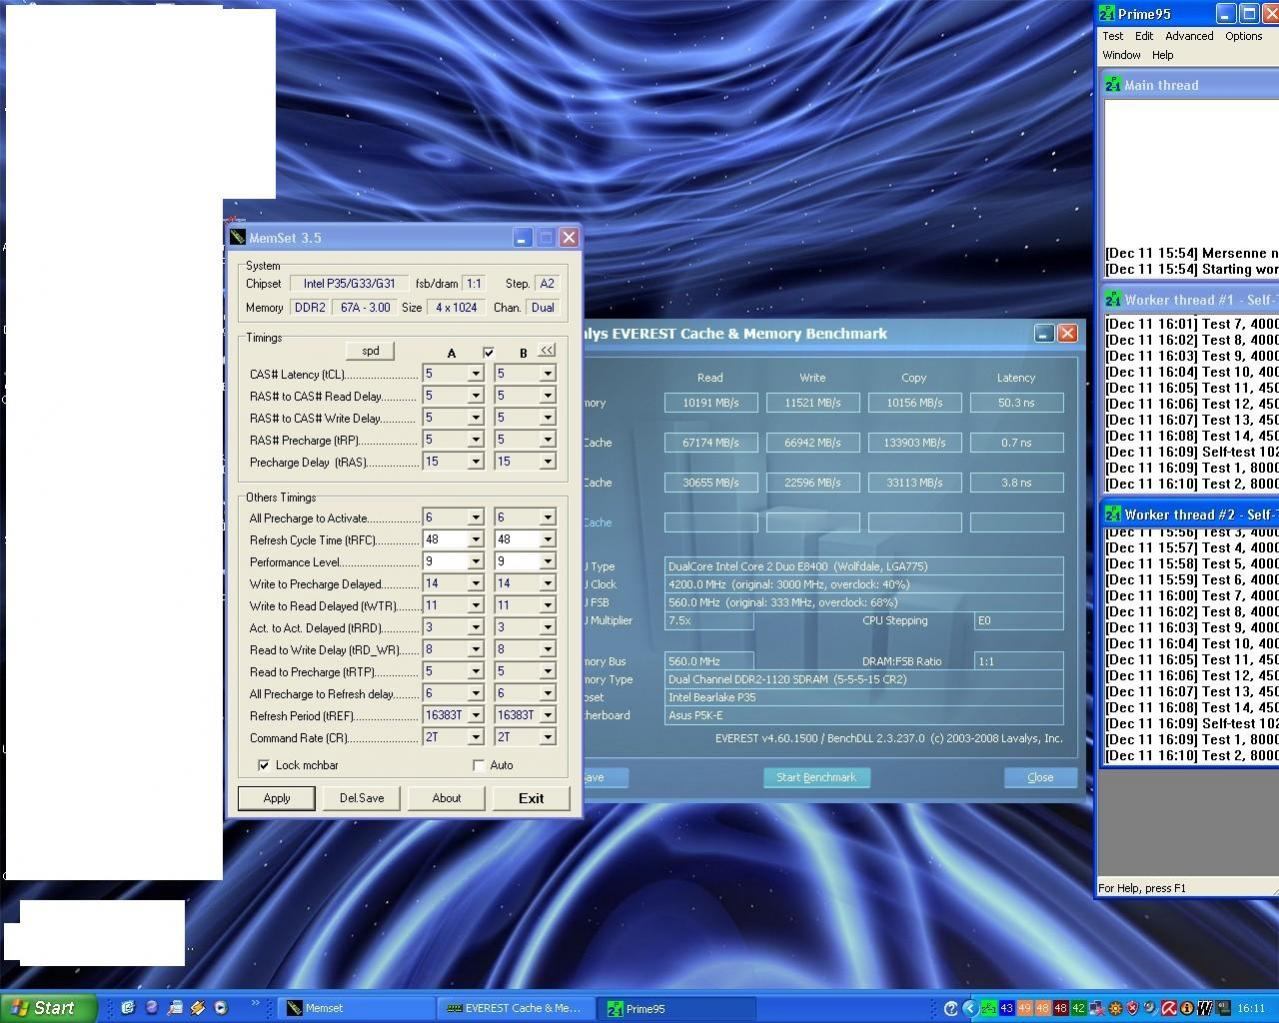Click the memory Write value 11521 MB/s
The image size is (1279, 1023).
813,403
